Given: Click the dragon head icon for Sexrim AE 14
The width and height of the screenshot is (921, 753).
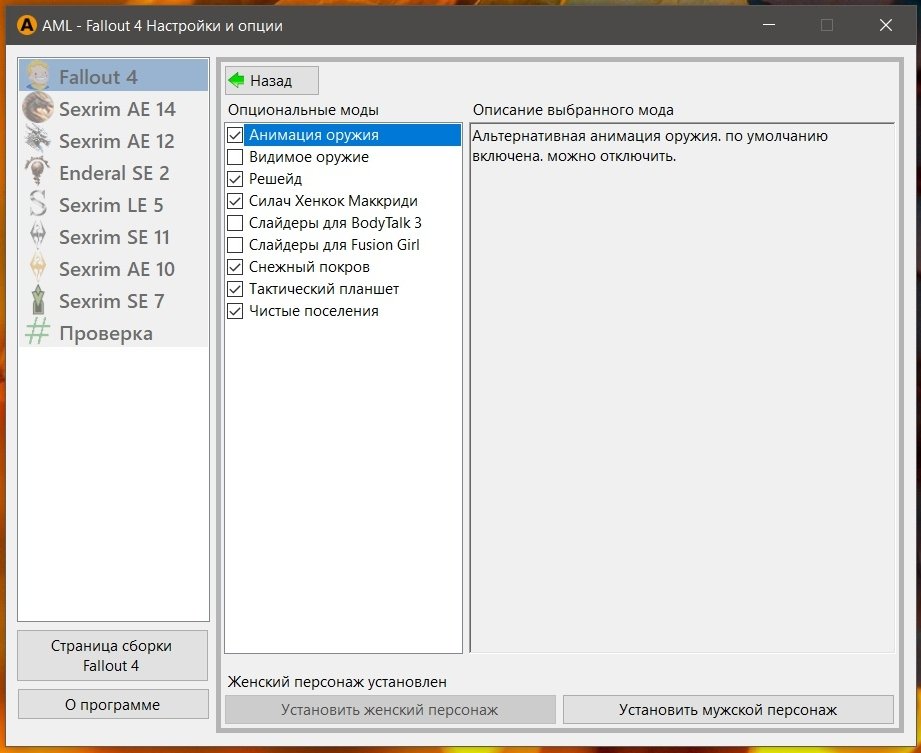Looking at the screenshot, I should (38, 109).
